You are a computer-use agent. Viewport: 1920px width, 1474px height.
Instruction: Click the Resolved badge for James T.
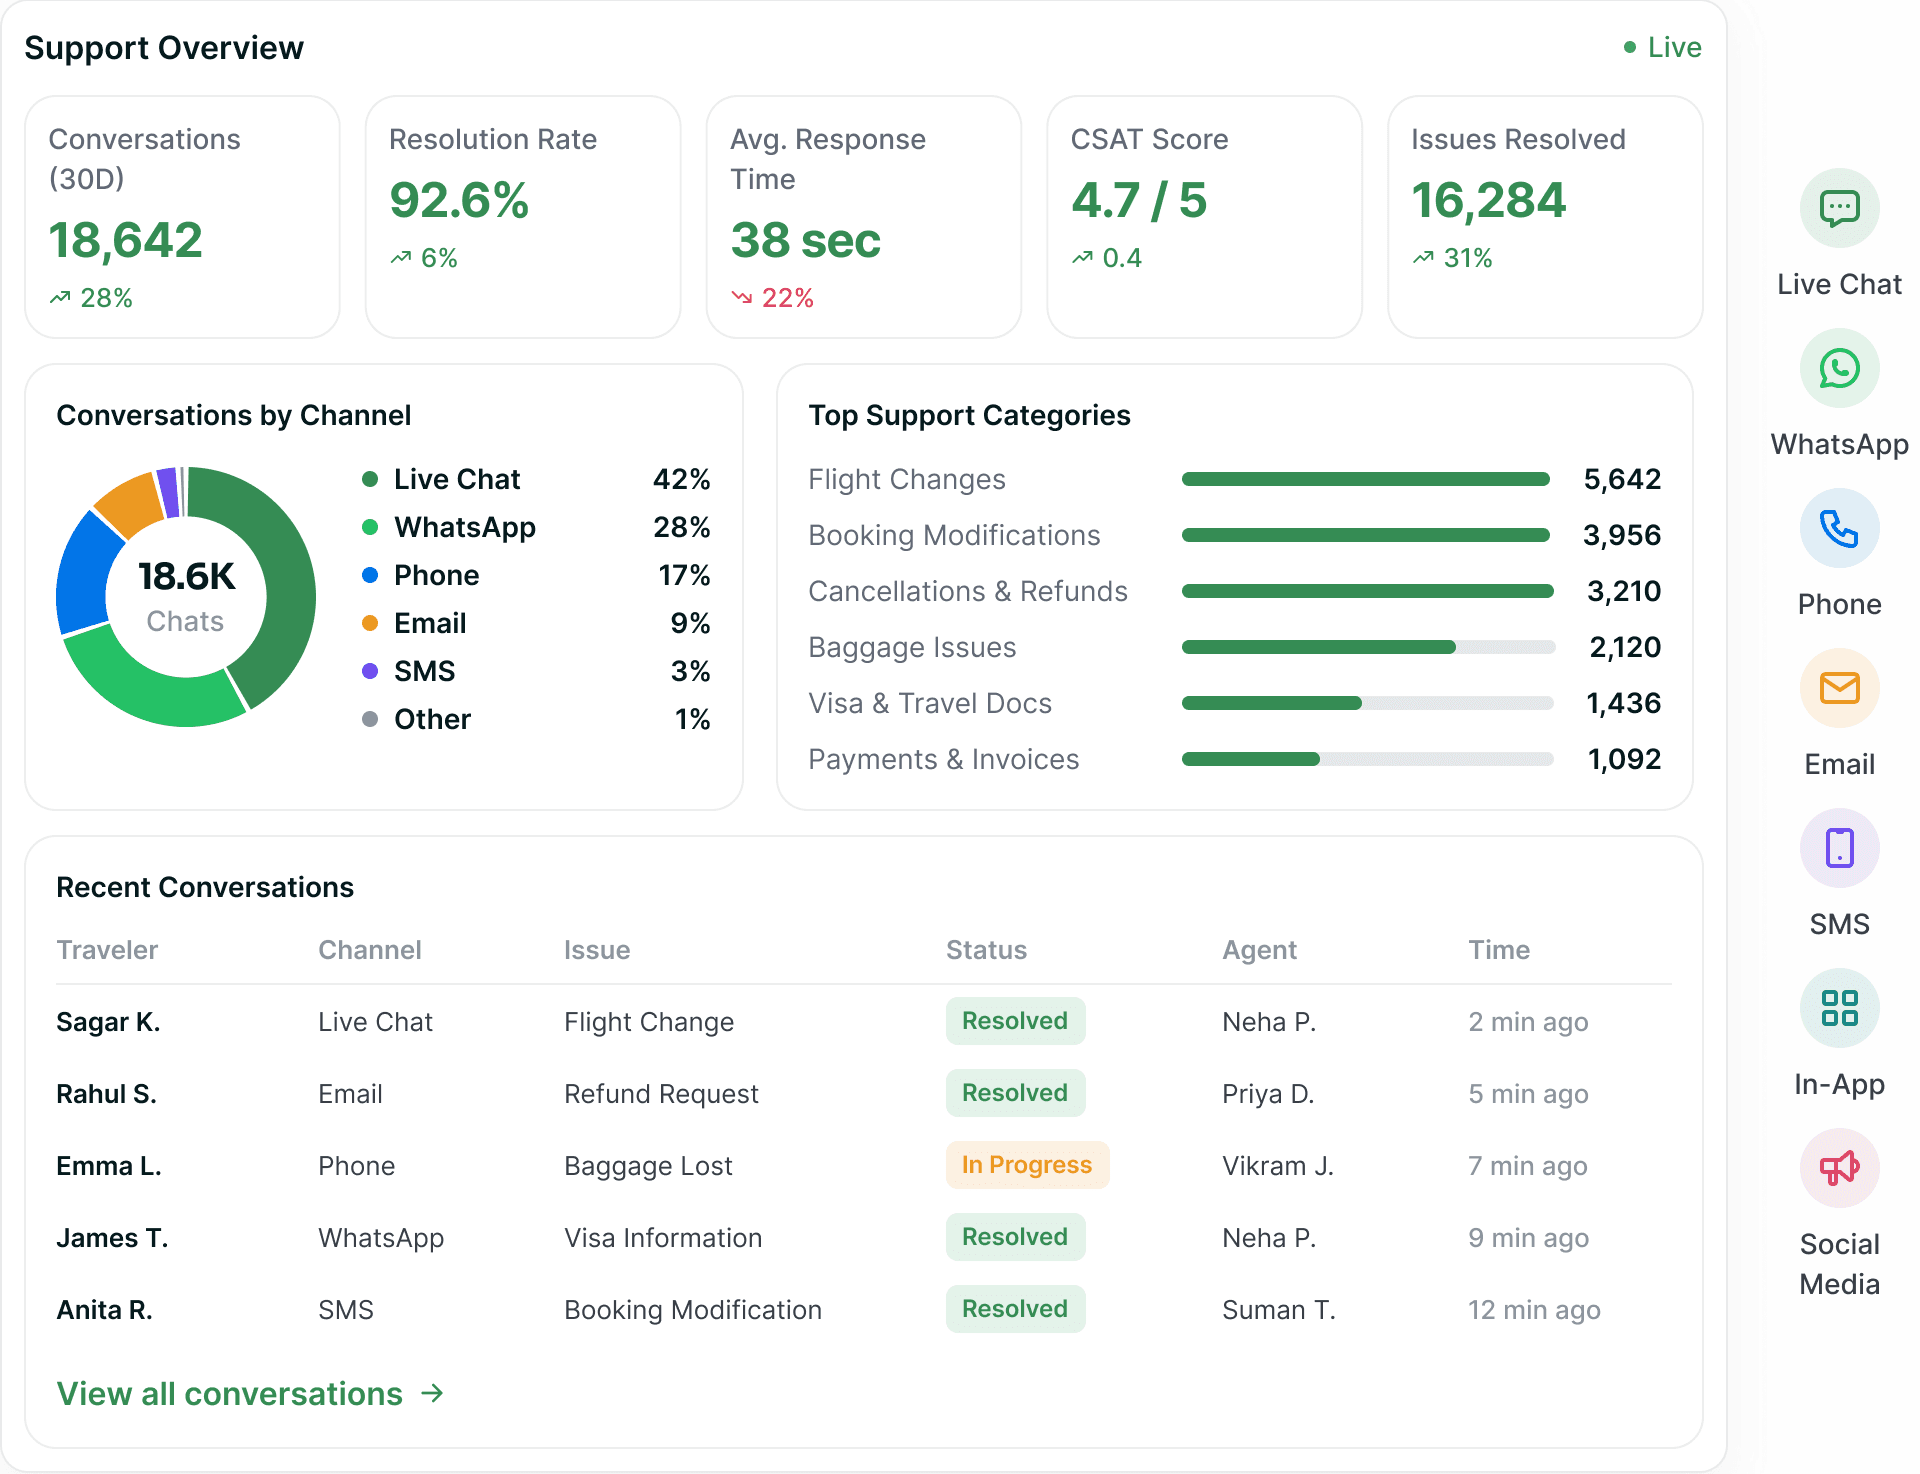[1015, 1237]
